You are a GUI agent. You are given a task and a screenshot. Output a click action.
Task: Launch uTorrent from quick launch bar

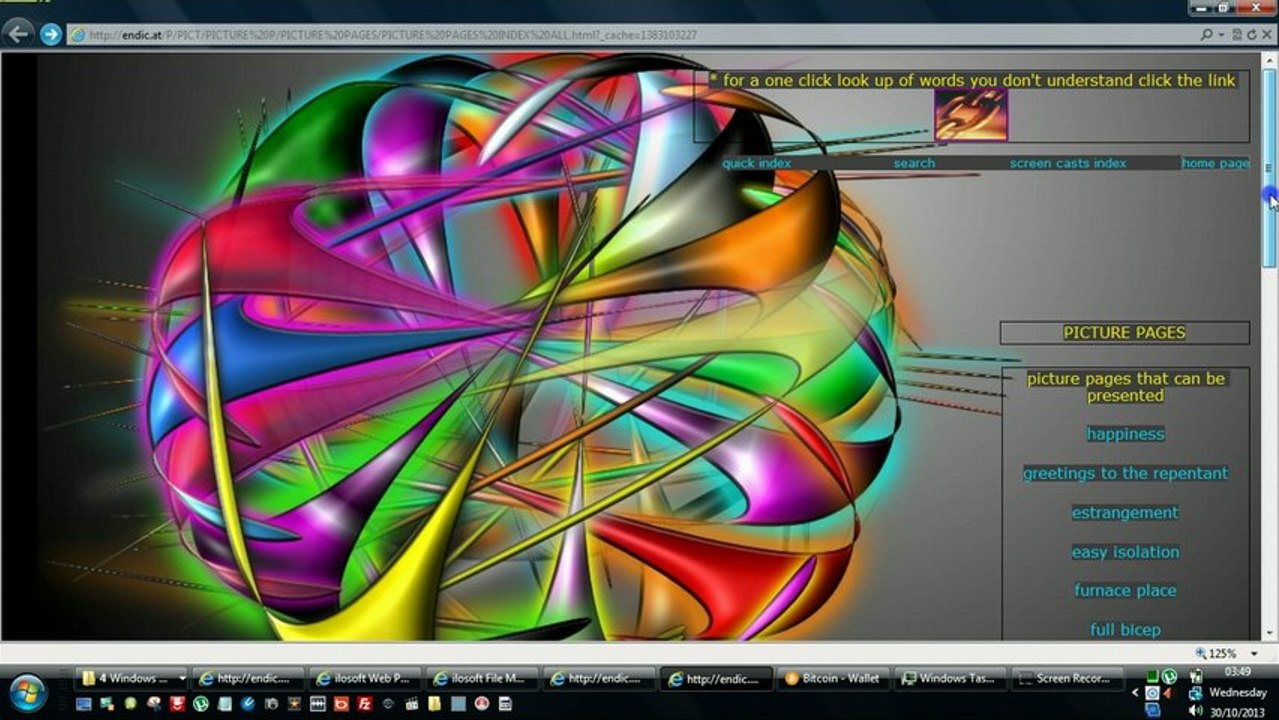tap(201, 704)
